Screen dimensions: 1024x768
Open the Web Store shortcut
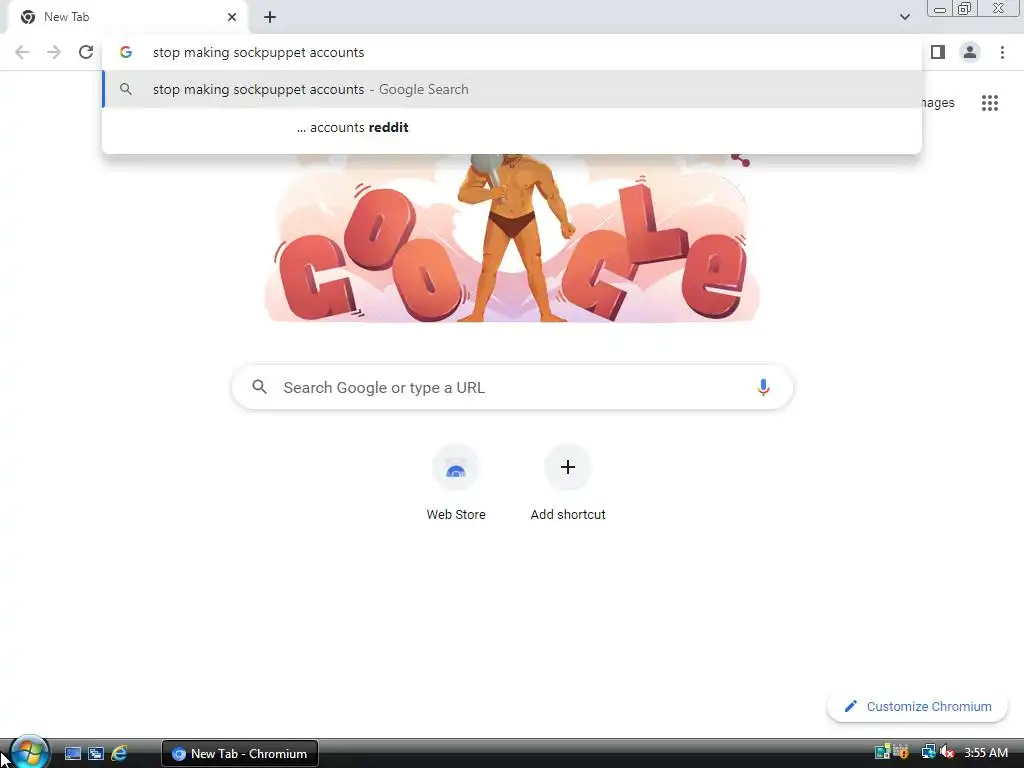click(x=456, y=483)
